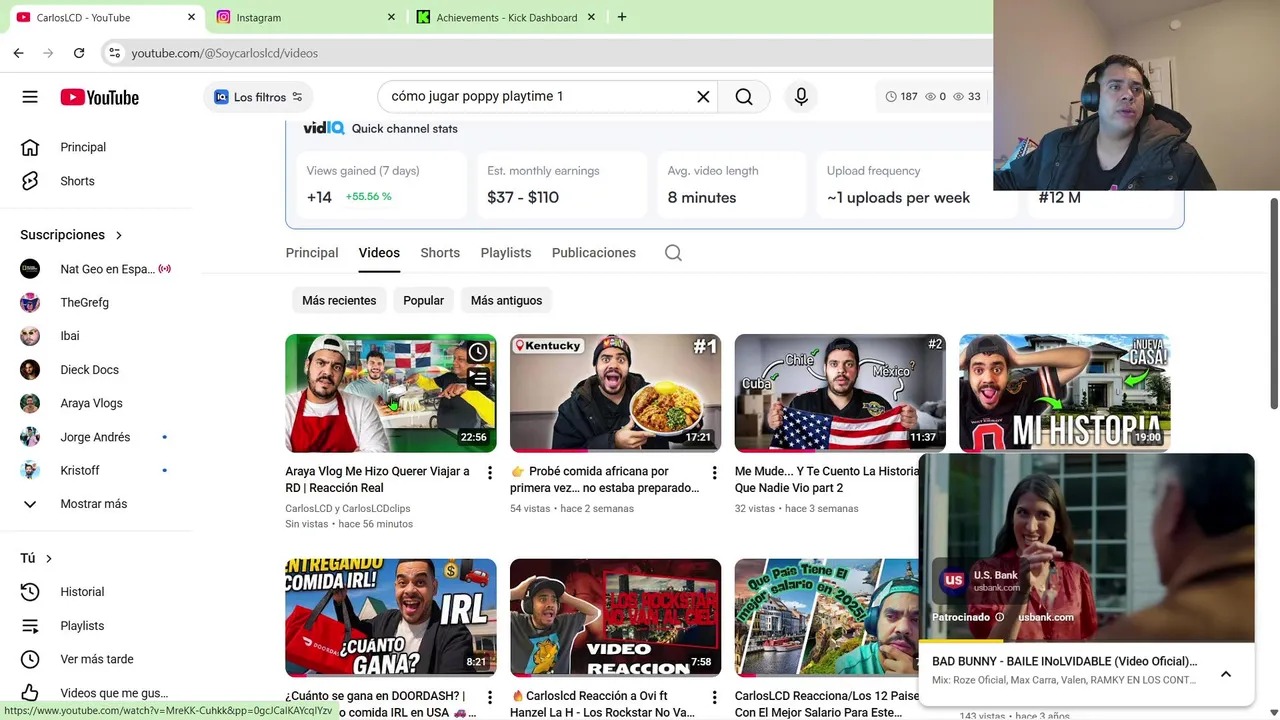Open the YouTube hamburger guide menu

(x=30, y=97)
